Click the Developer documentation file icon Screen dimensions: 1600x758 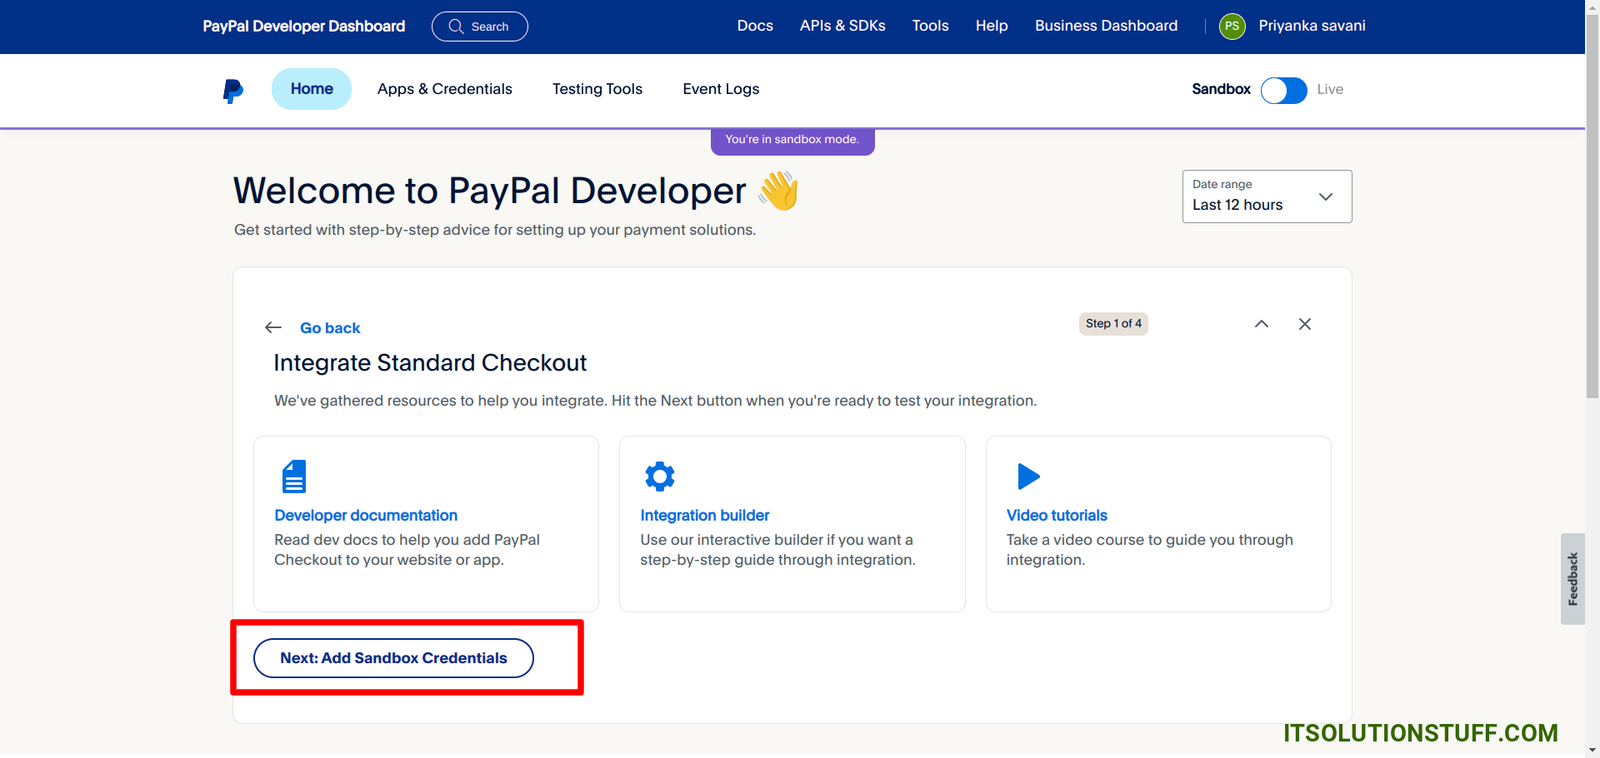click(x=294, y=477)
